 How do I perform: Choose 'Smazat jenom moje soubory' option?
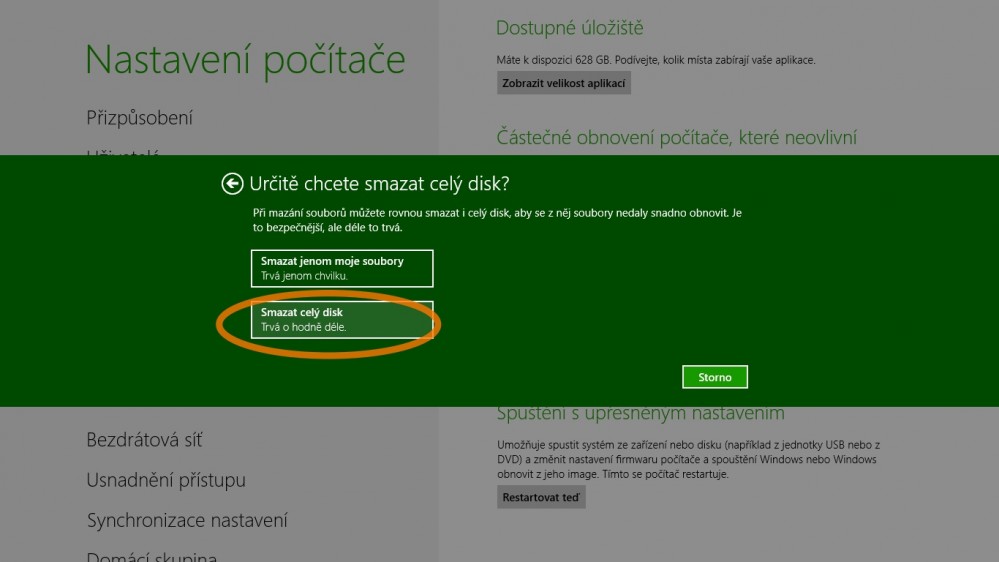(341, 268)
